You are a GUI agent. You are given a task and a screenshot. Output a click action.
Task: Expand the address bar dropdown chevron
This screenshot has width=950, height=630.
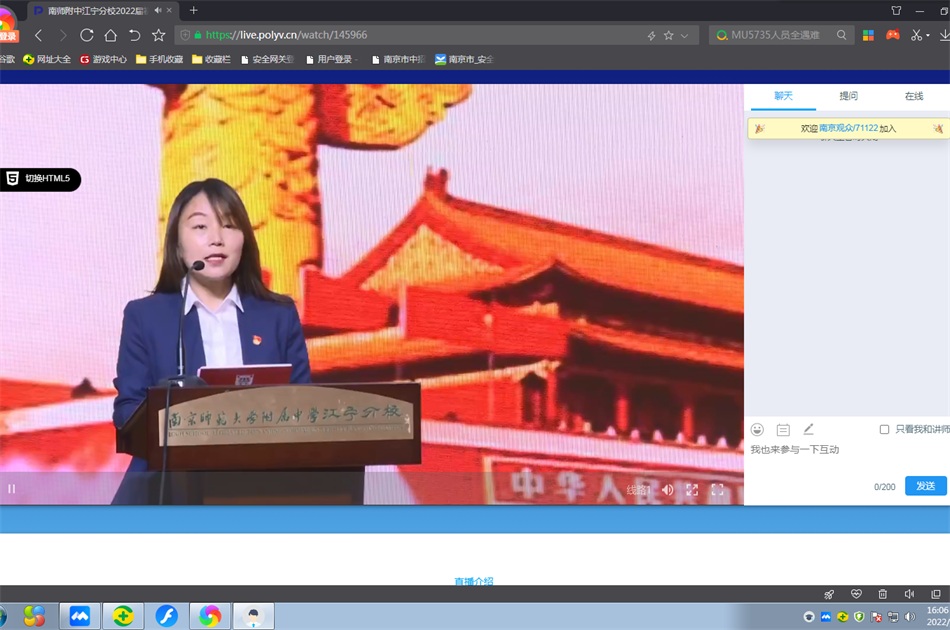pos(685,36)
